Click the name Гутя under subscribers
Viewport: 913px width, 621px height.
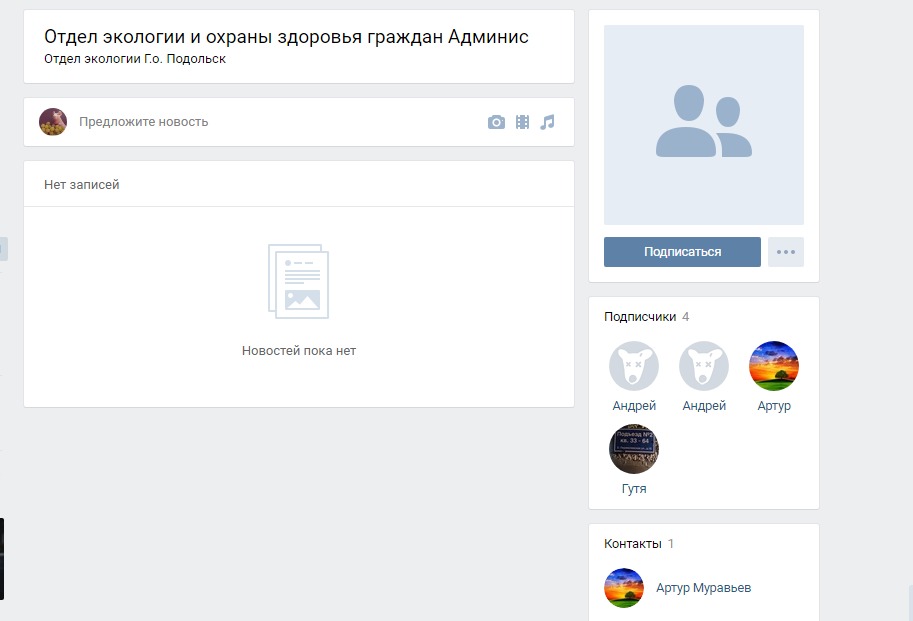(634, 489)
